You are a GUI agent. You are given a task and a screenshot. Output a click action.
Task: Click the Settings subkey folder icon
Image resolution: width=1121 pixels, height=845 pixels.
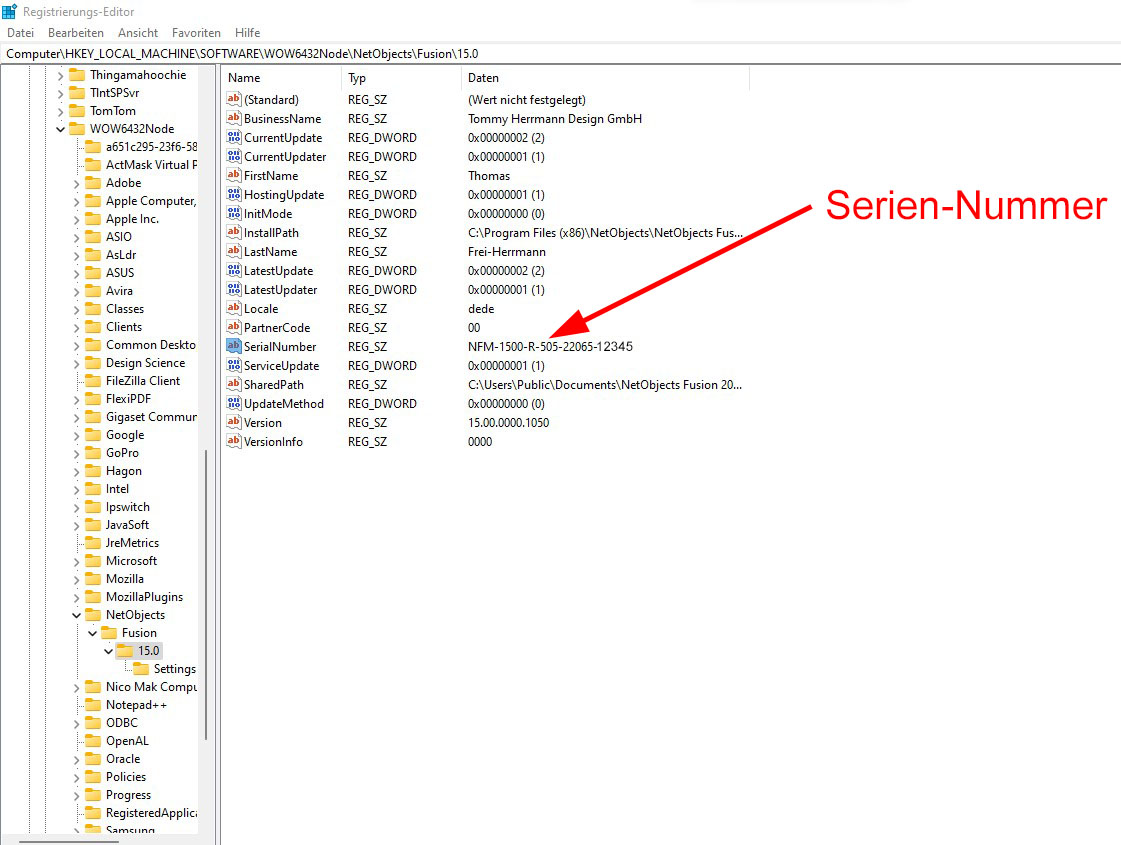click(141, 669)
